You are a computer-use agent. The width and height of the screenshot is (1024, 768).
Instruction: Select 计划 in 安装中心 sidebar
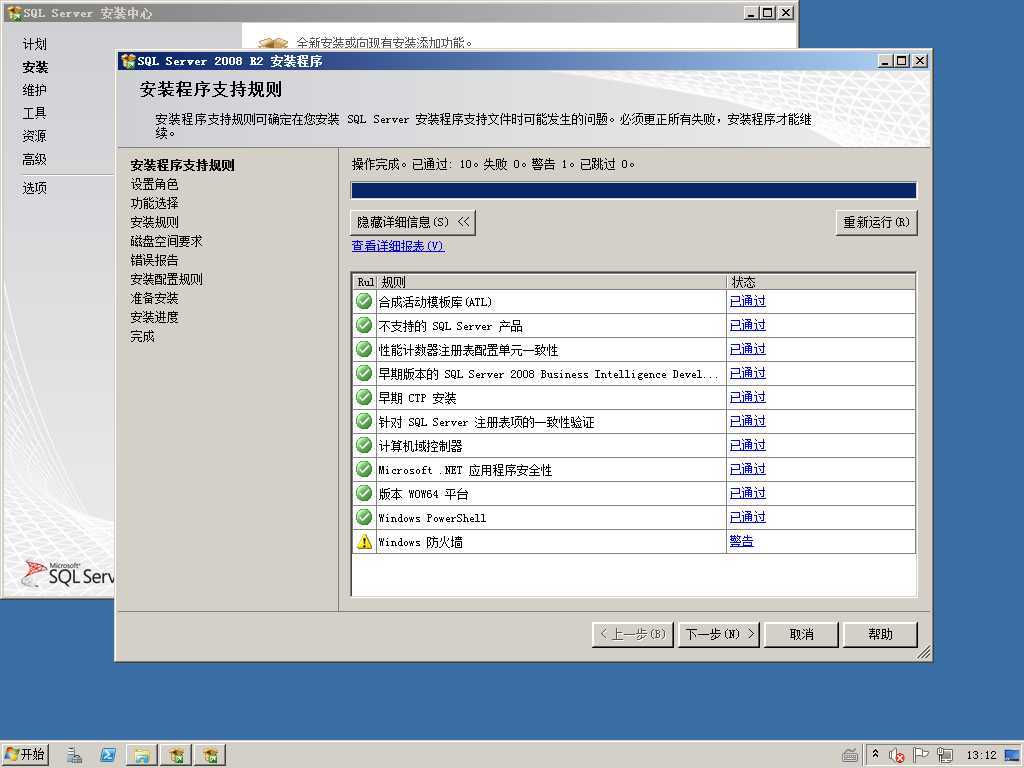point(35,44)
